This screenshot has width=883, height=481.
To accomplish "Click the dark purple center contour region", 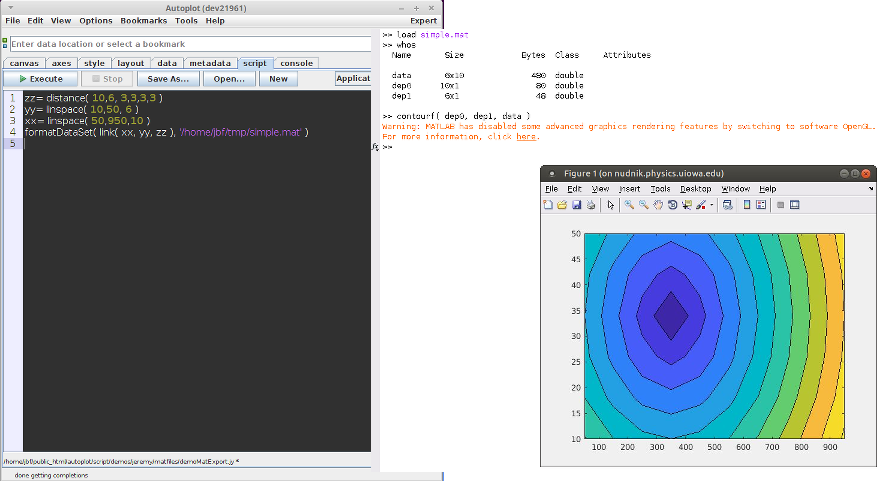I will (670, 315).
